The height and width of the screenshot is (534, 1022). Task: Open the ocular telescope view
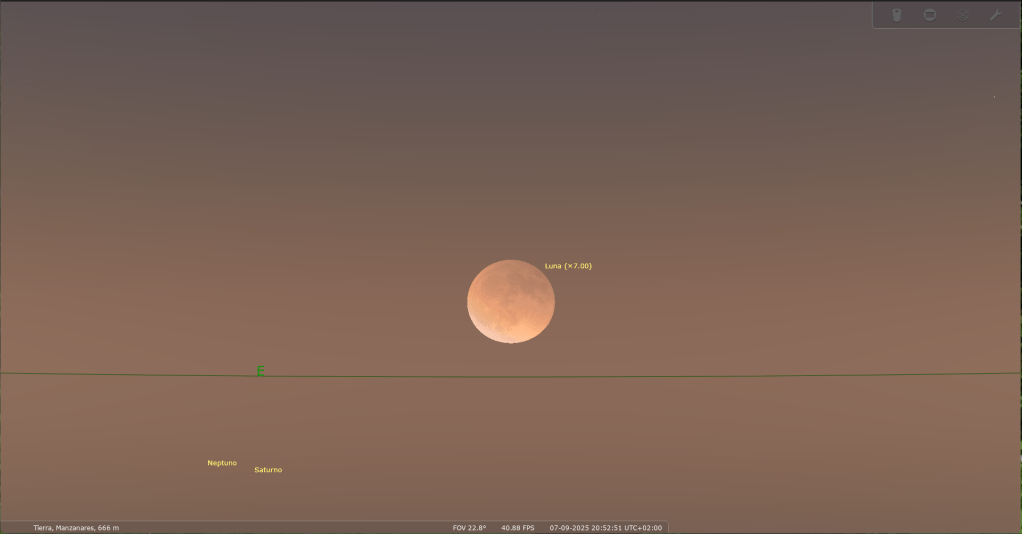coord(897,15)
